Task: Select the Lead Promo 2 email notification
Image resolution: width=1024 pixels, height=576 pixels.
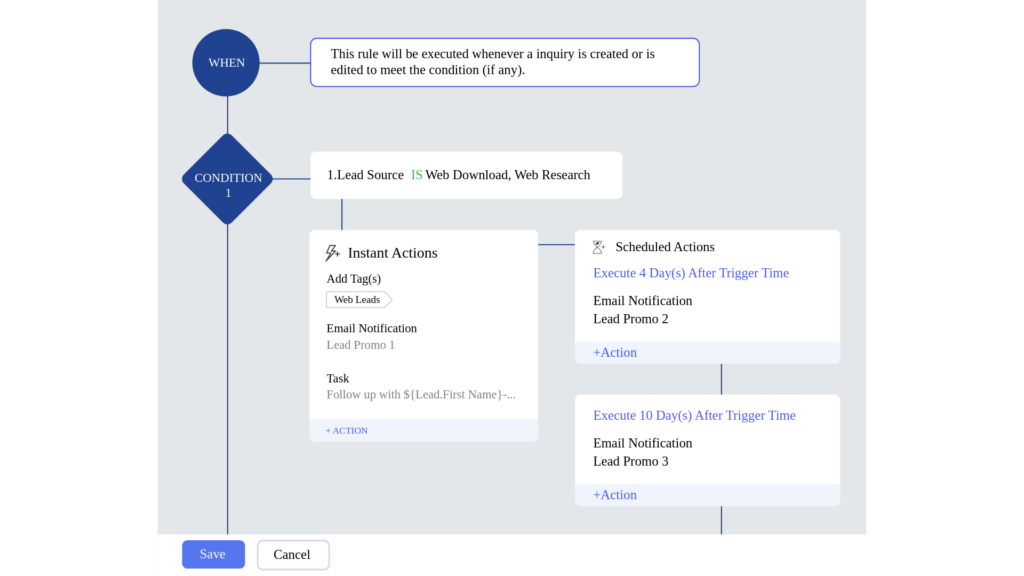Action: [x=630, y=318]
